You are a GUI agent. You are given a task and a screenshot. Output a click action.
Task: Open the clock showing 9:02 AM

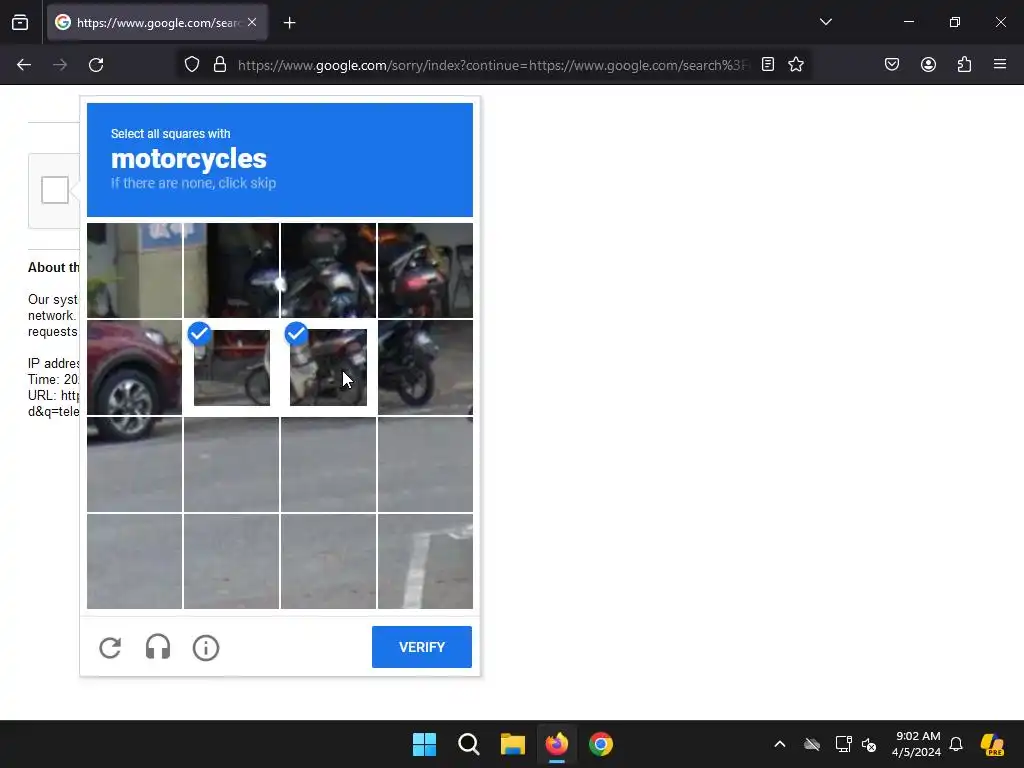pos(917,744)
